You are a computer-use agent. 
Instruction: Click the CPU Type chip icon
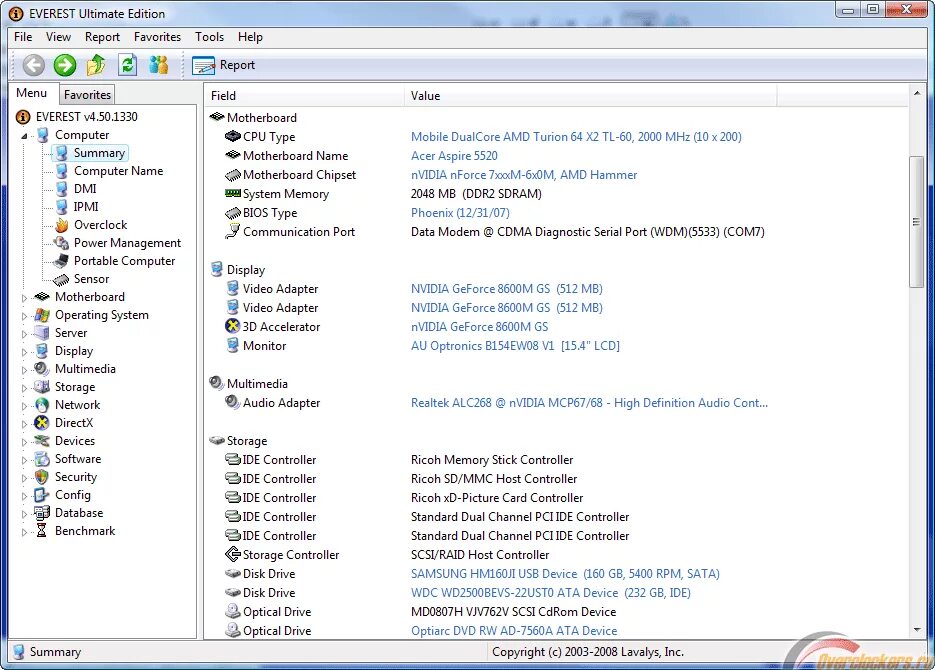[233, 137]
